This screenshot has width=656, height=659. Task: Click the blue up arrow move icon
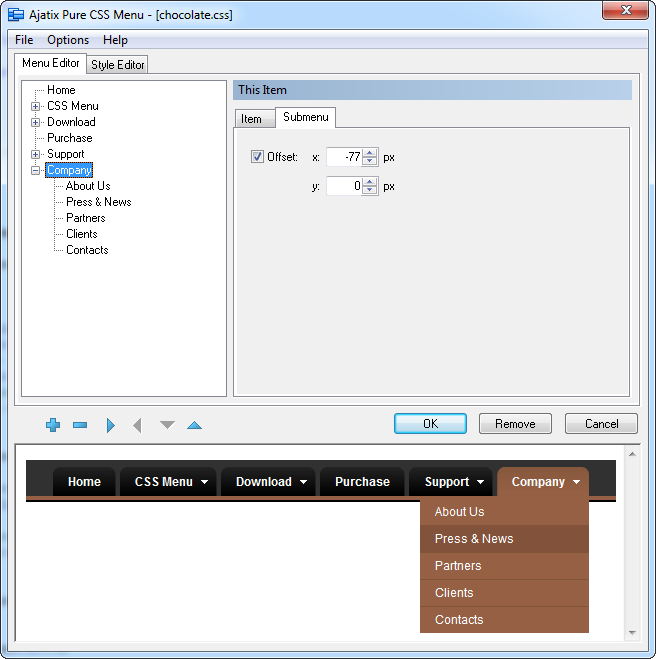click(194, 425)
